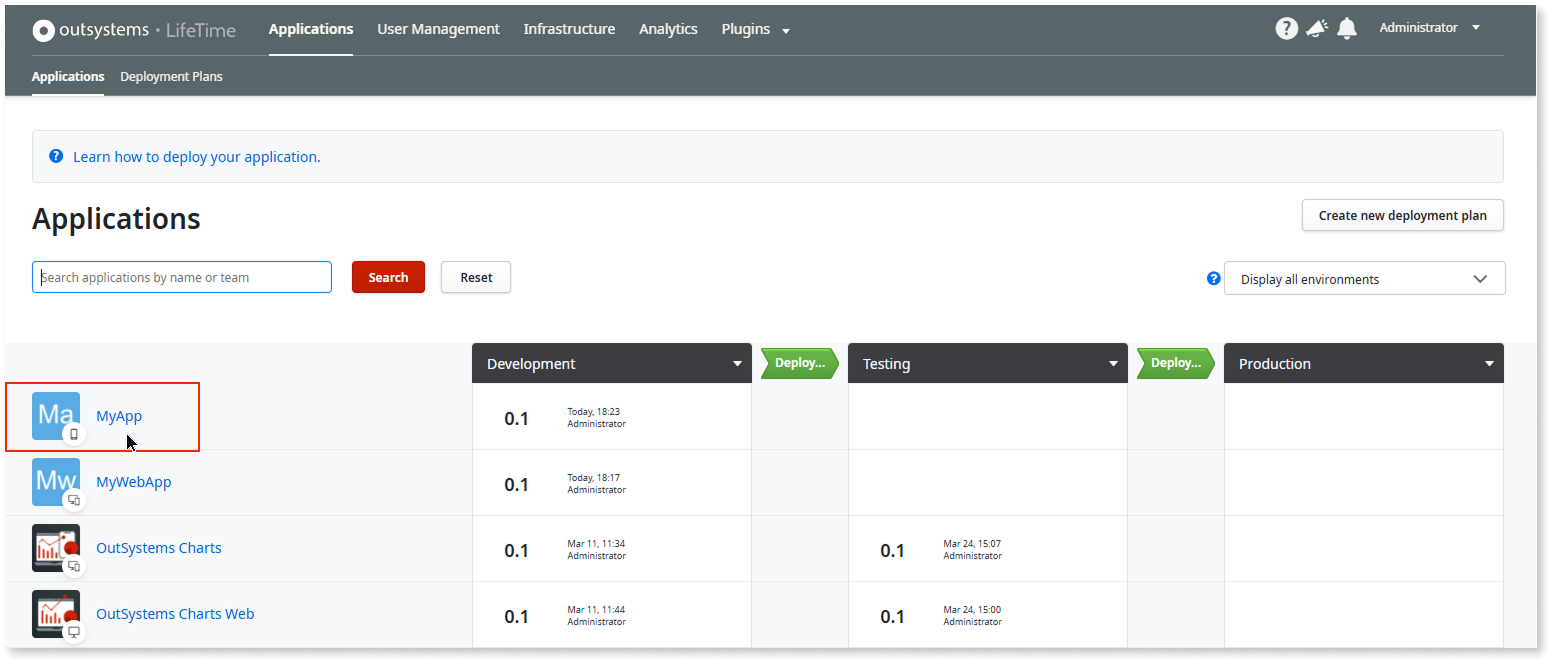
Task: Open the Production environment dropdown
Action: pos(1487,363)
